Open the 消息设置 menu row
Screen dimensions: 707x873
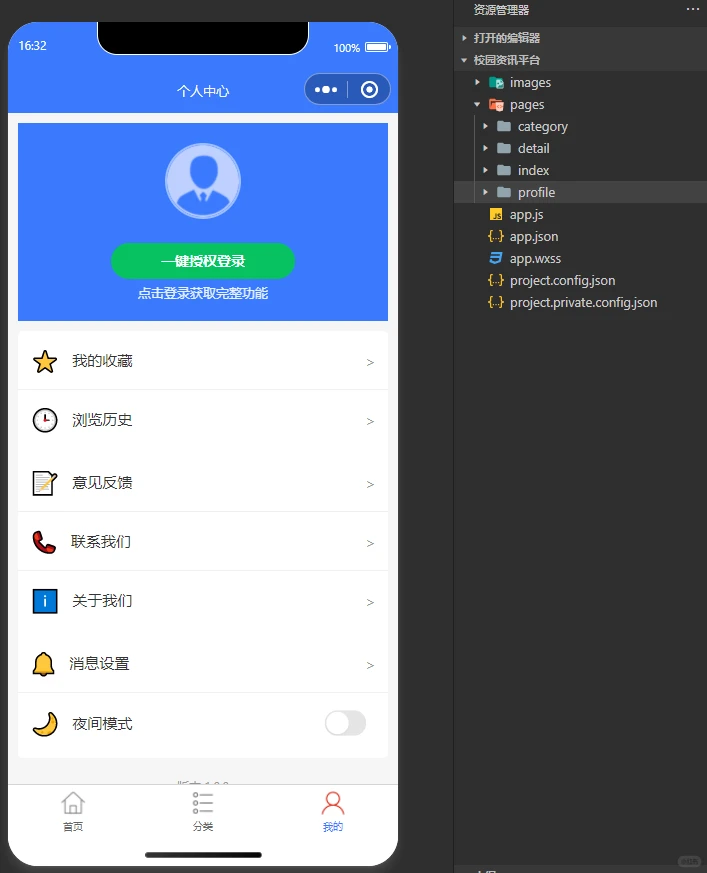click(203, 664)
